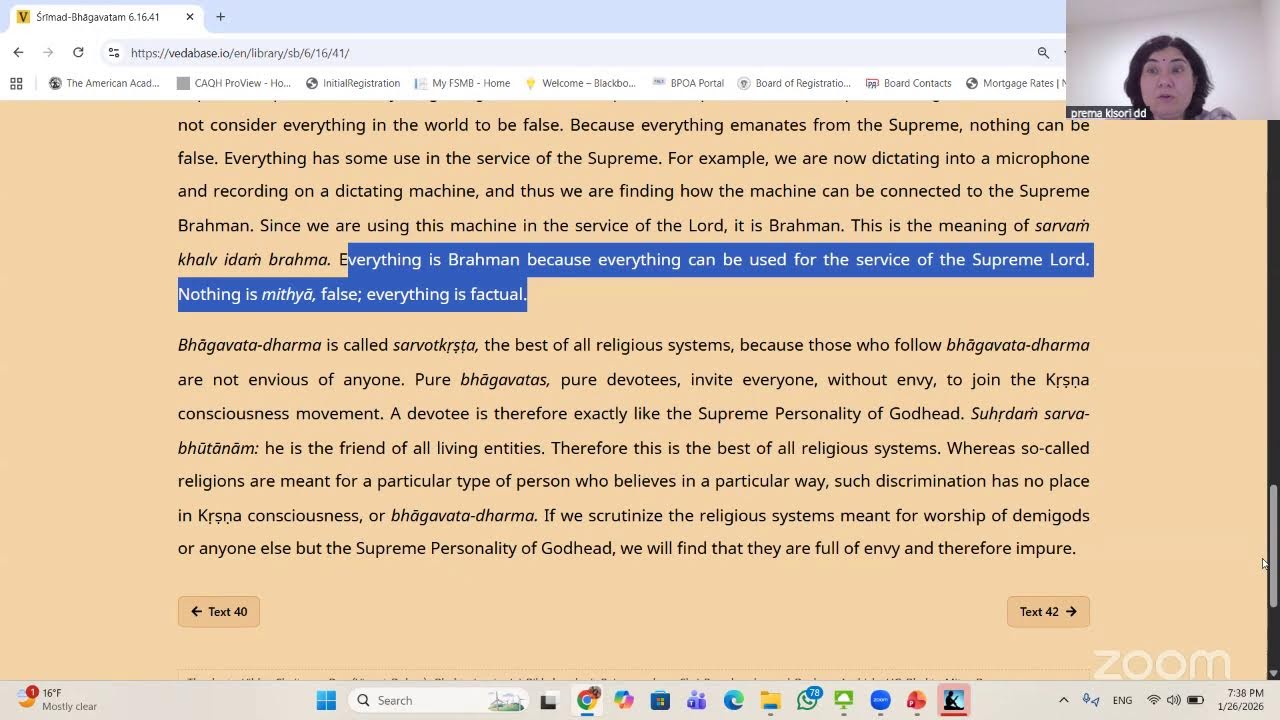Open the Windows Start menu
The width and height of the screenshot is (1280, 720).
coord(326,700)
